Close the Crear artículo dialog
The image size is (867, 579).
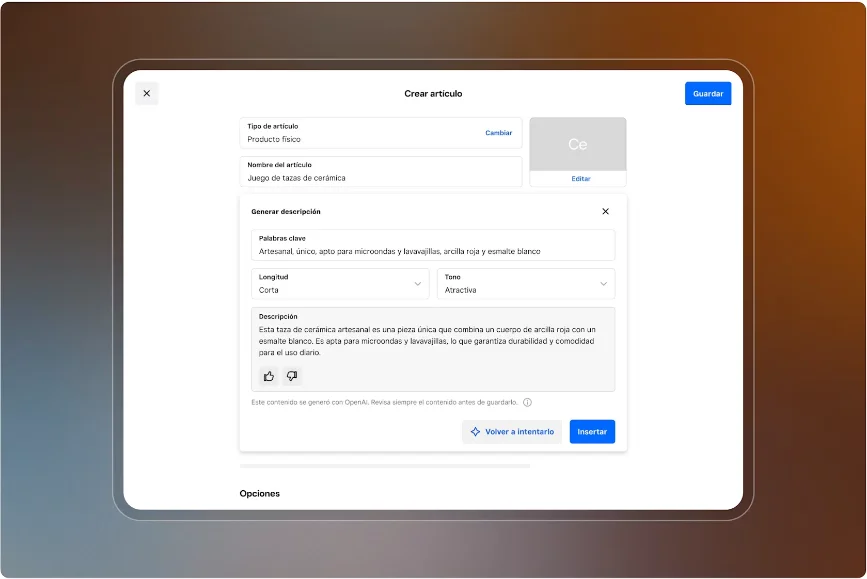click(x=147, y=93)
